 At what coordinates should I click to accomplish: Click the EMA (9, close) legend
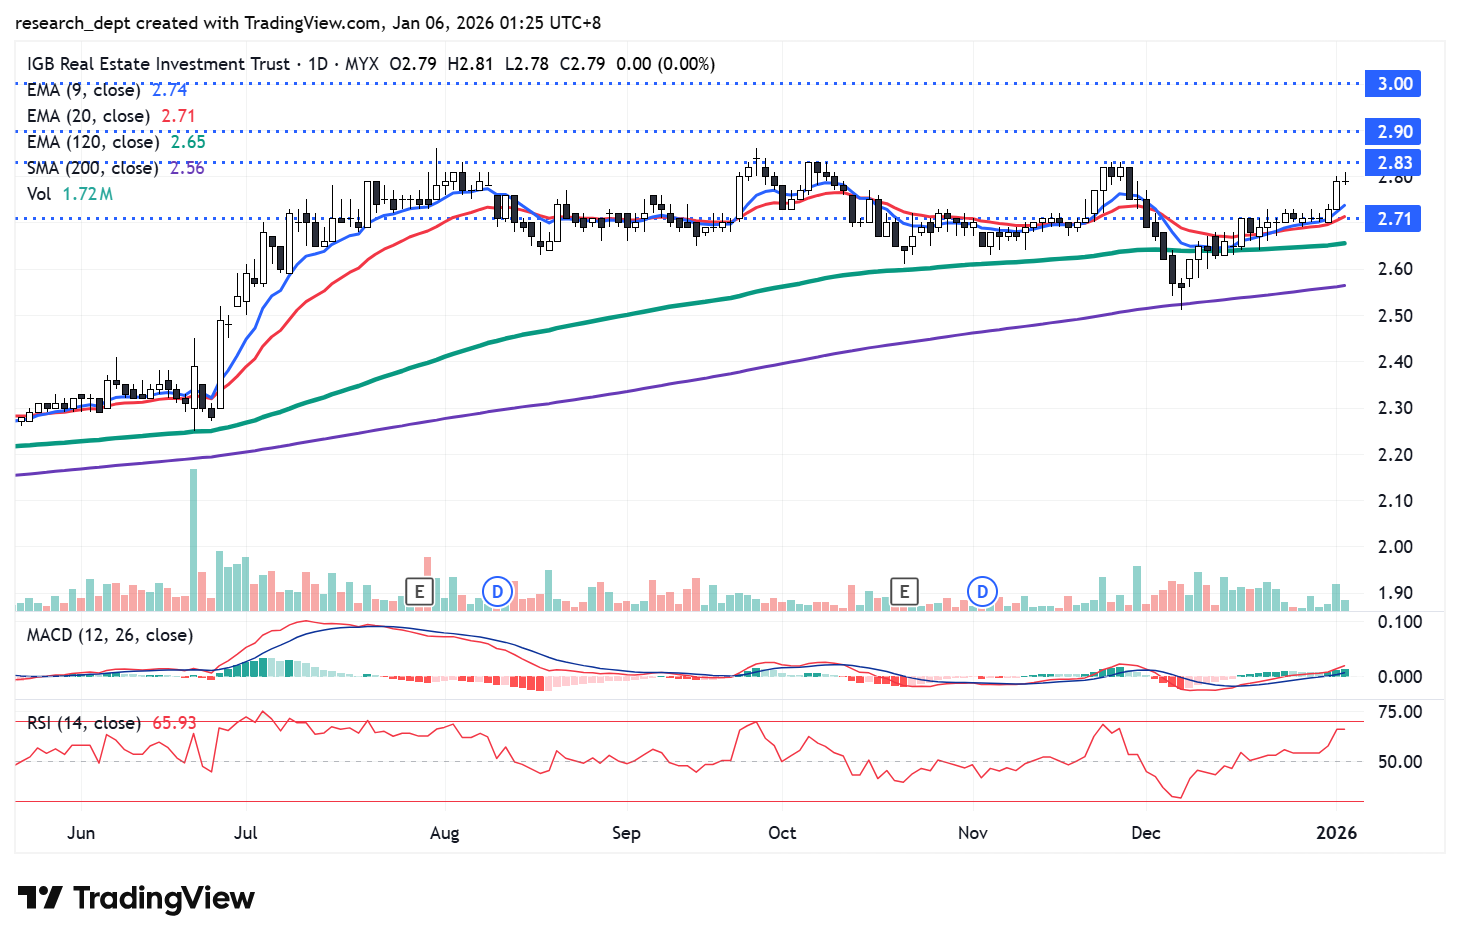click(x=83, y=90)
